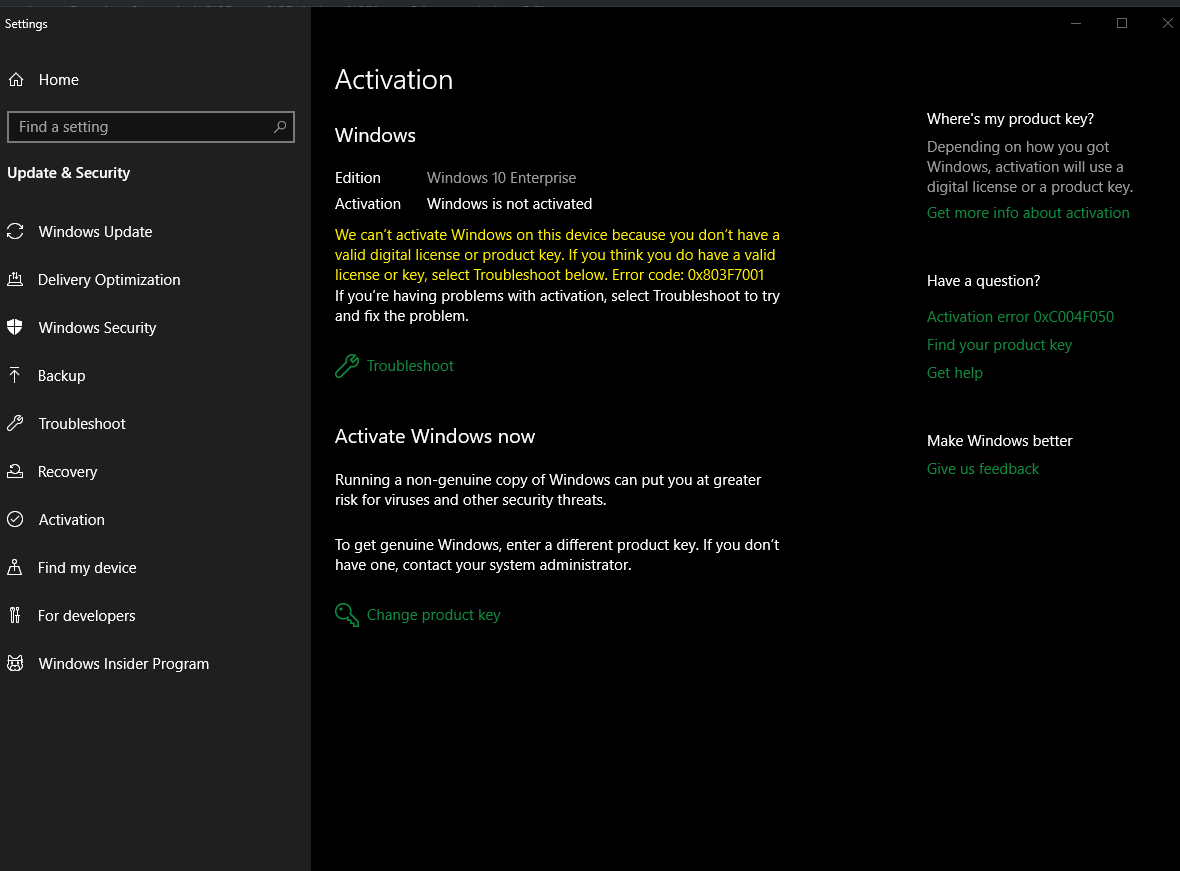Click the Windows 10 Enterprise edition text
Screen dimensions: 1180x871
click(501, 178)
